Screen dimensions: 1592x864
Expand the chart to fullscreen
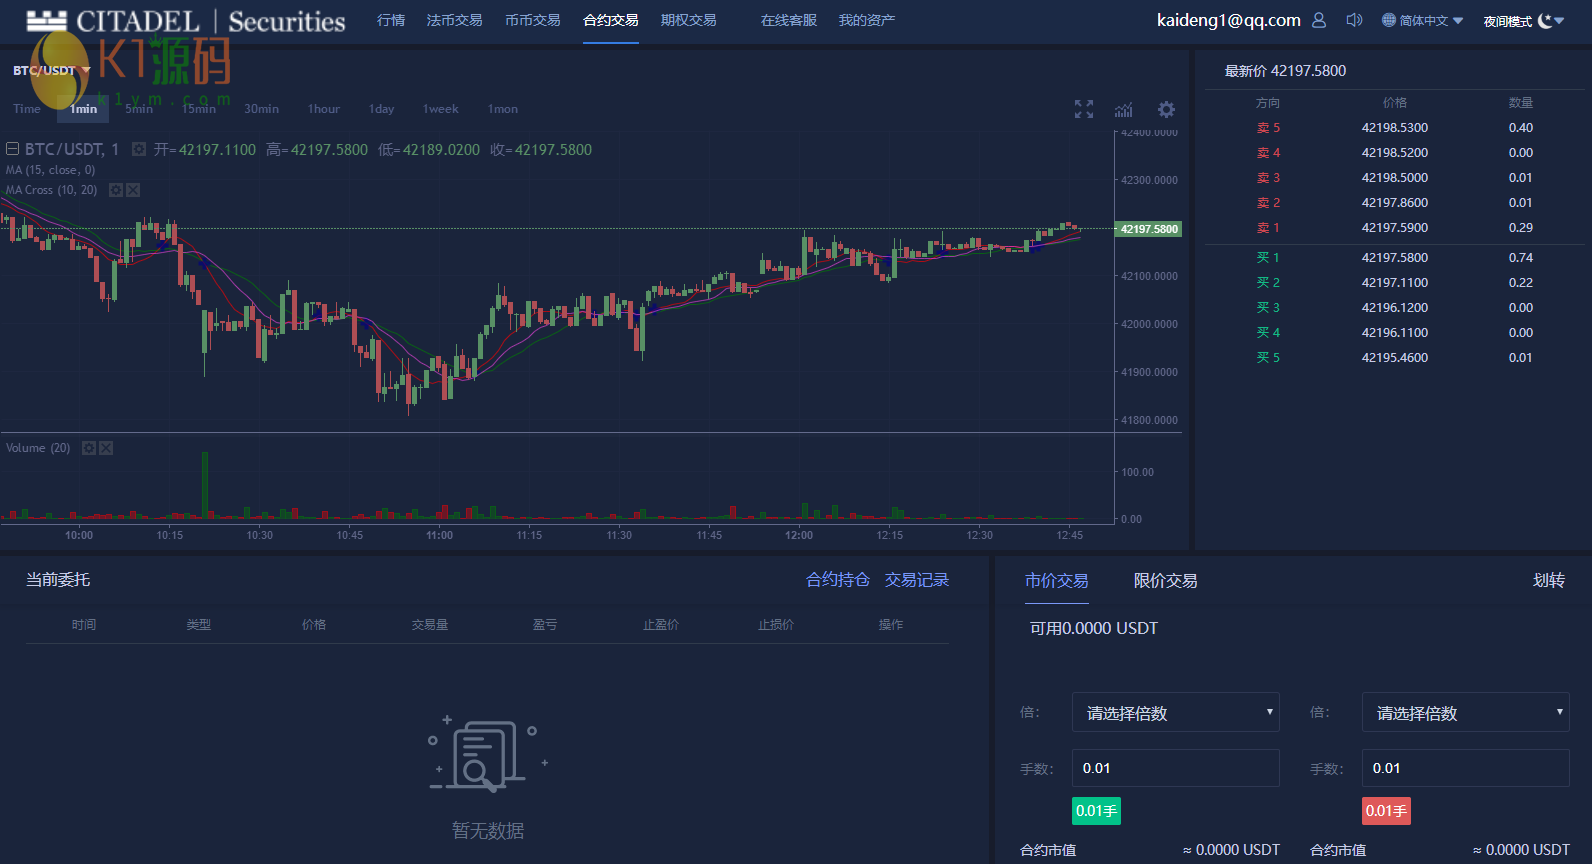[x=1084, y=109]
